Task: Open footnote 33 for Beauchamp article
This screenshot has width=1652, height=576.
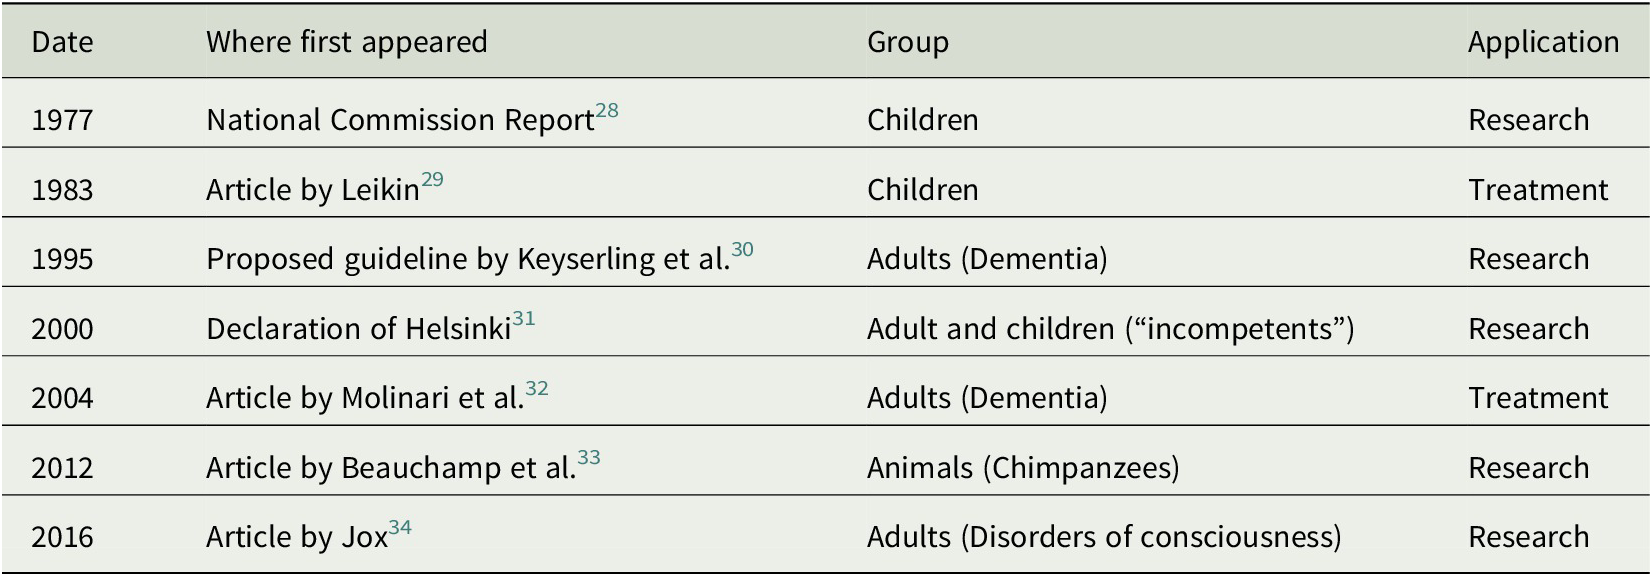Action: tap(589, 459)
